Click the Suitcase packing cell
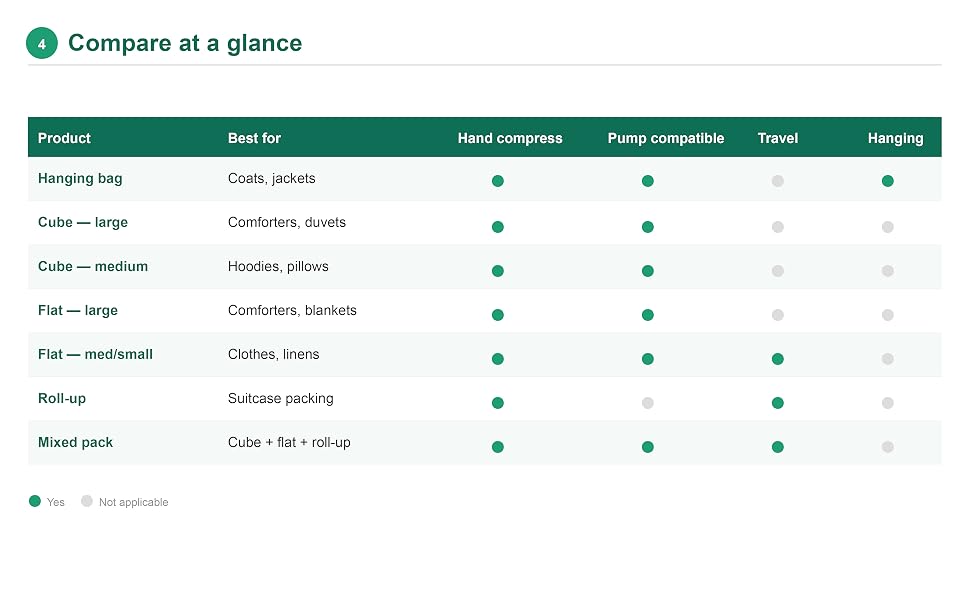 point(280,398)
